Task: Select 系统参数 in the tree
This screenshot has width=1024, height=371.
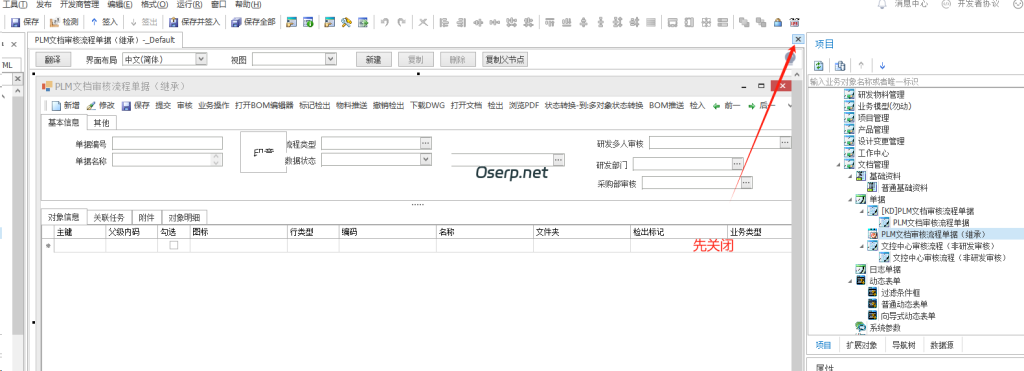Action: [x=885, y=328]
